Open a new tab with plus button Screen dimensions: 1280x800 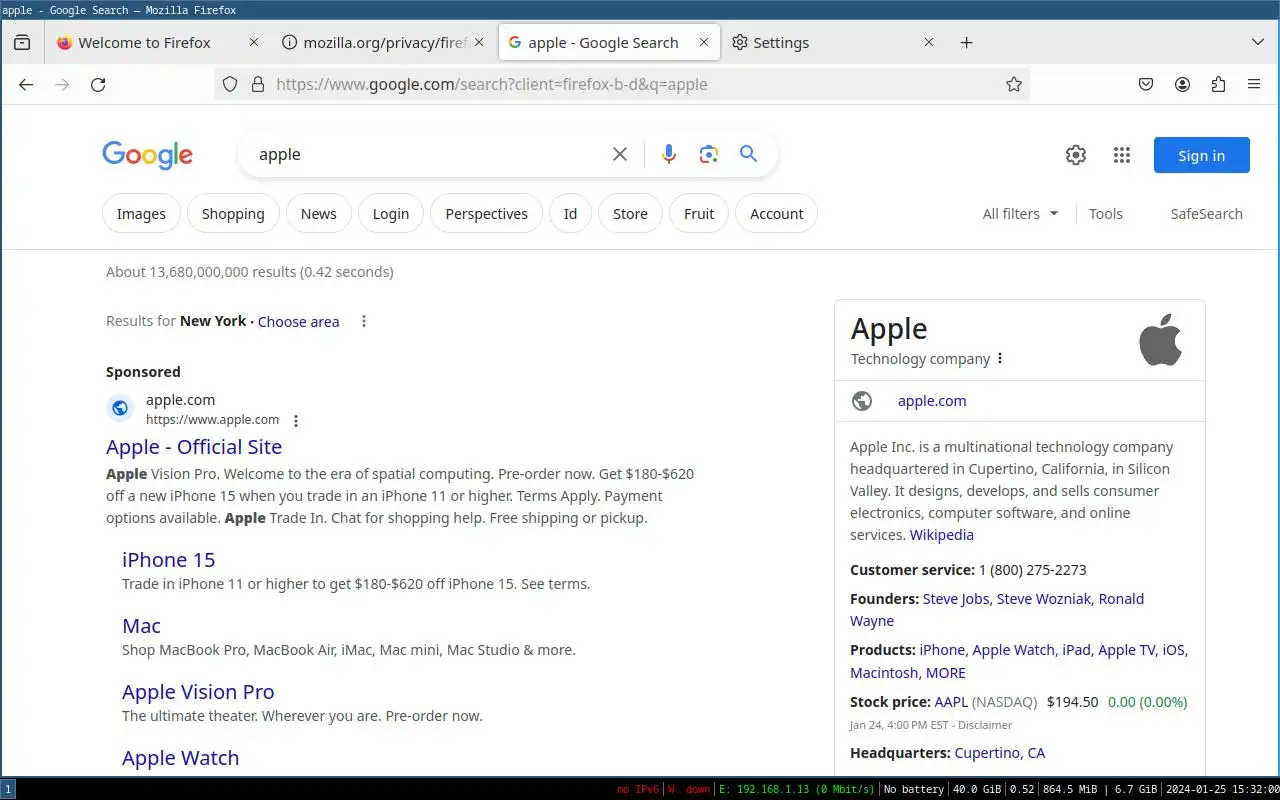[x=966, y=43]
